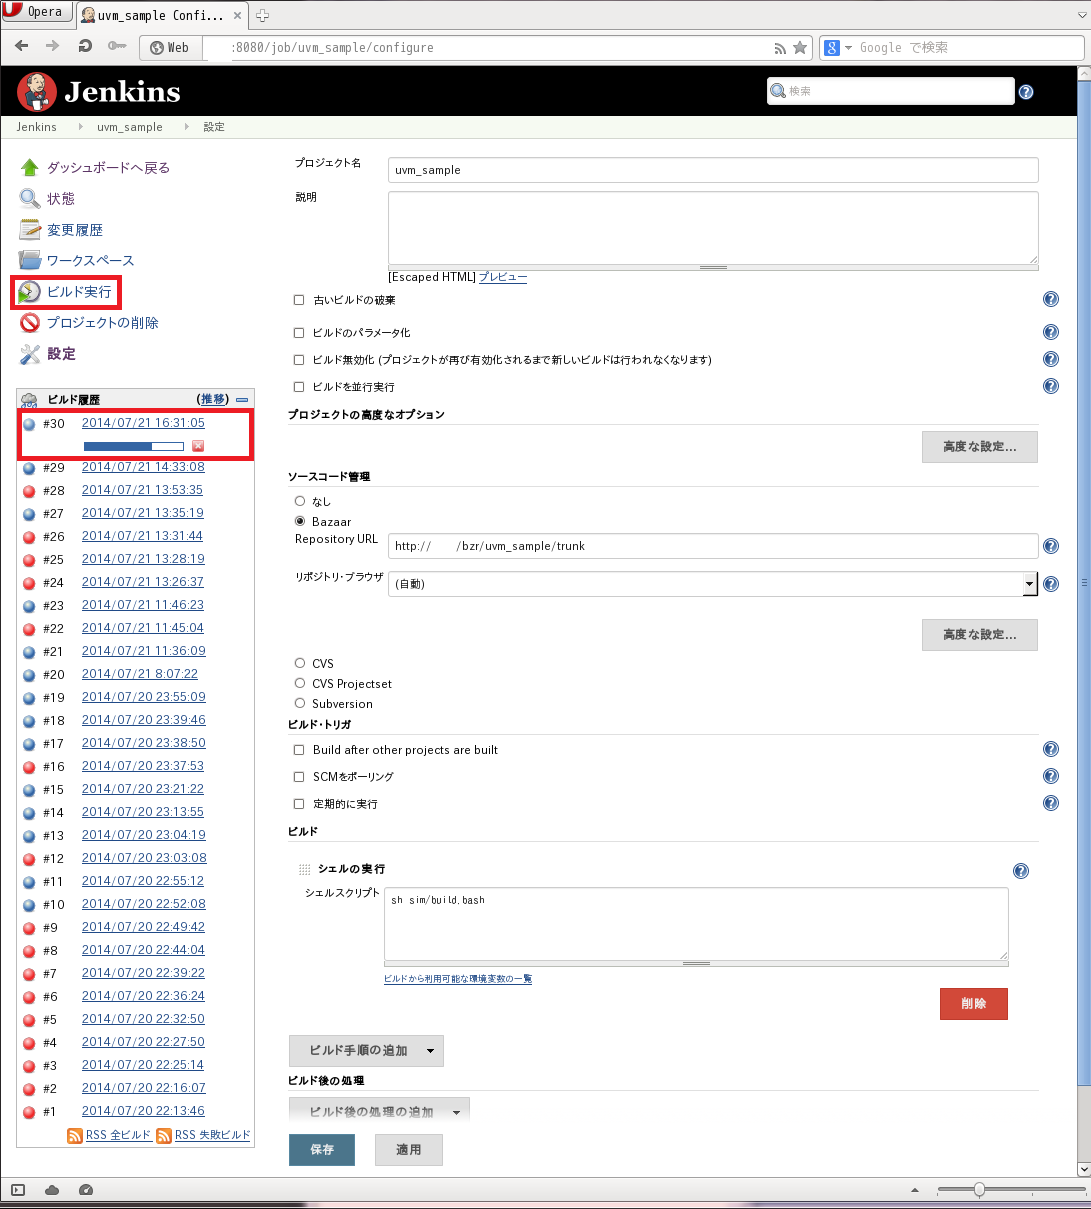Viewport: 1091px width, 1209px height.
Task: Select uvm_sample Config browser tab
Action: click(162, 15)
